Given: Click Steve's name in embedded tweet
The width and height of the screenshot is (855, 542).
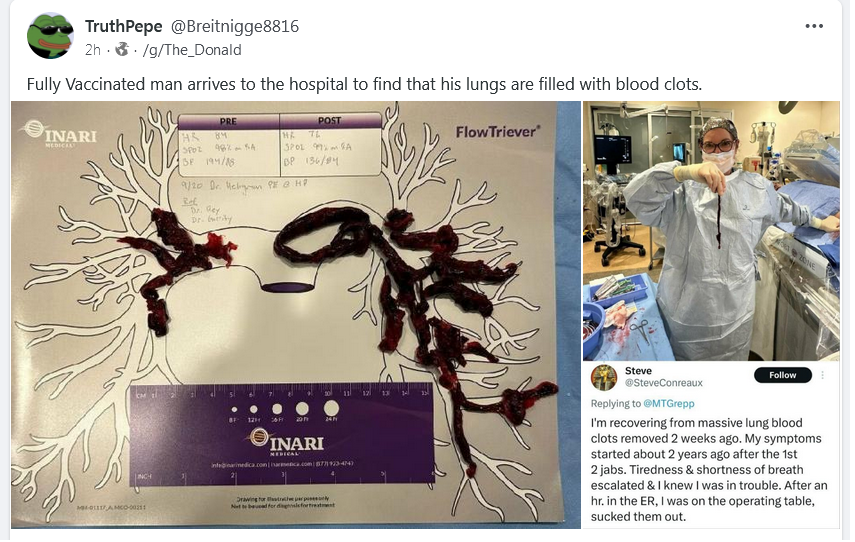Looking at the screenshot, I should coord(638,371).
